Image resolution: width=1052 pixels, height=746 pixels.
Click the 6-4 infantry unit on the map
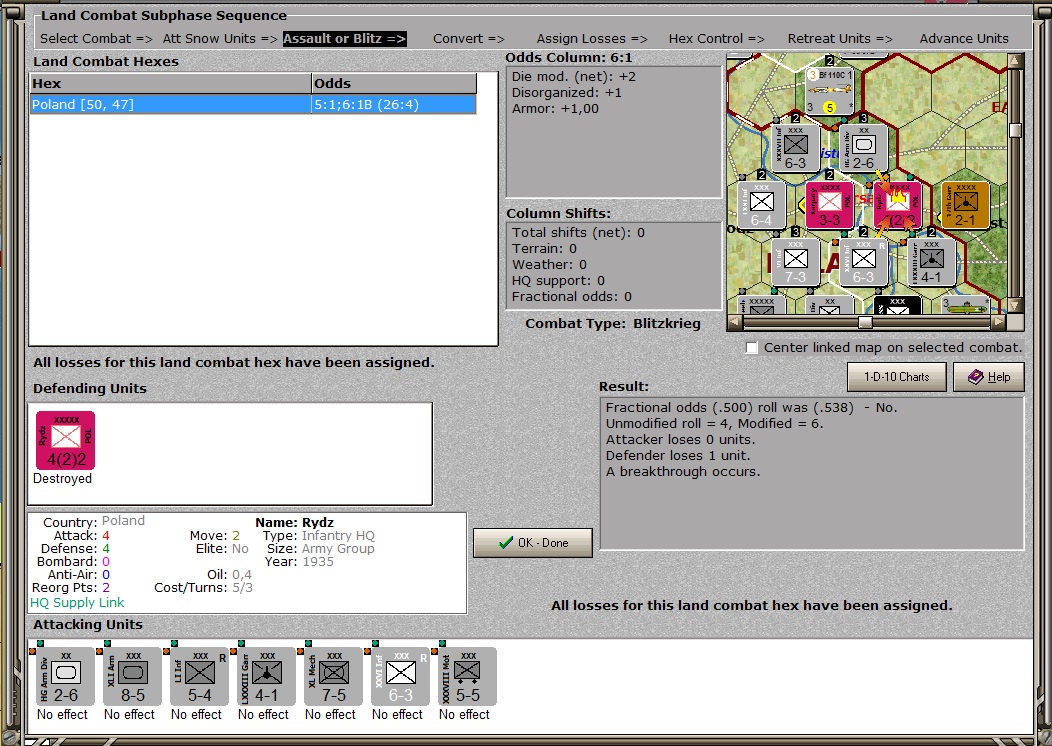pos(761,205)
